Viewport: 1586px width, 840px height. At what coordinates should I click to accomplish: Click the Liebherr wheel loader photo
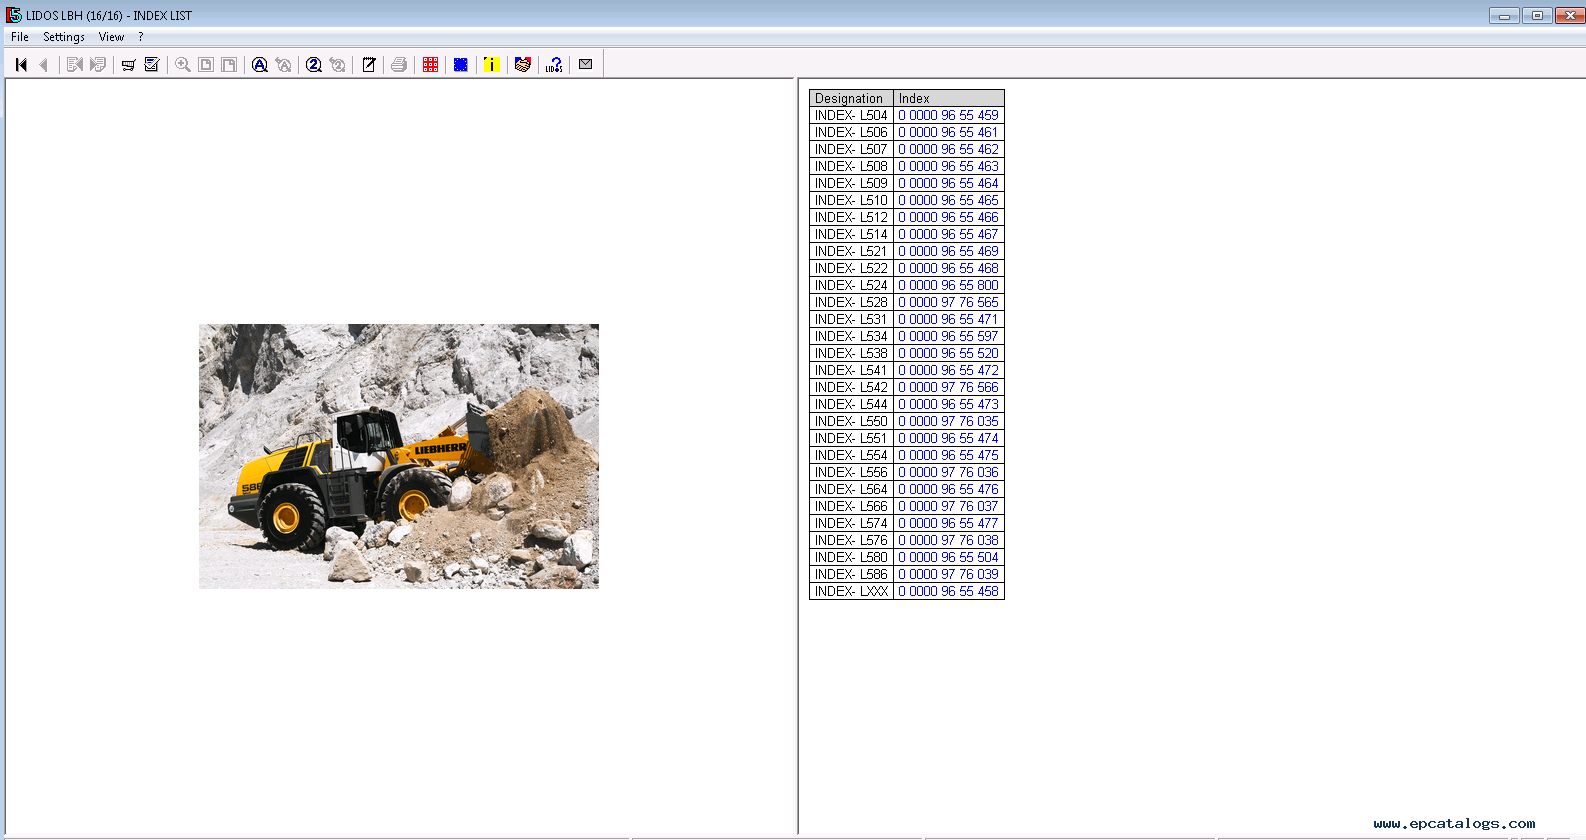399,456
